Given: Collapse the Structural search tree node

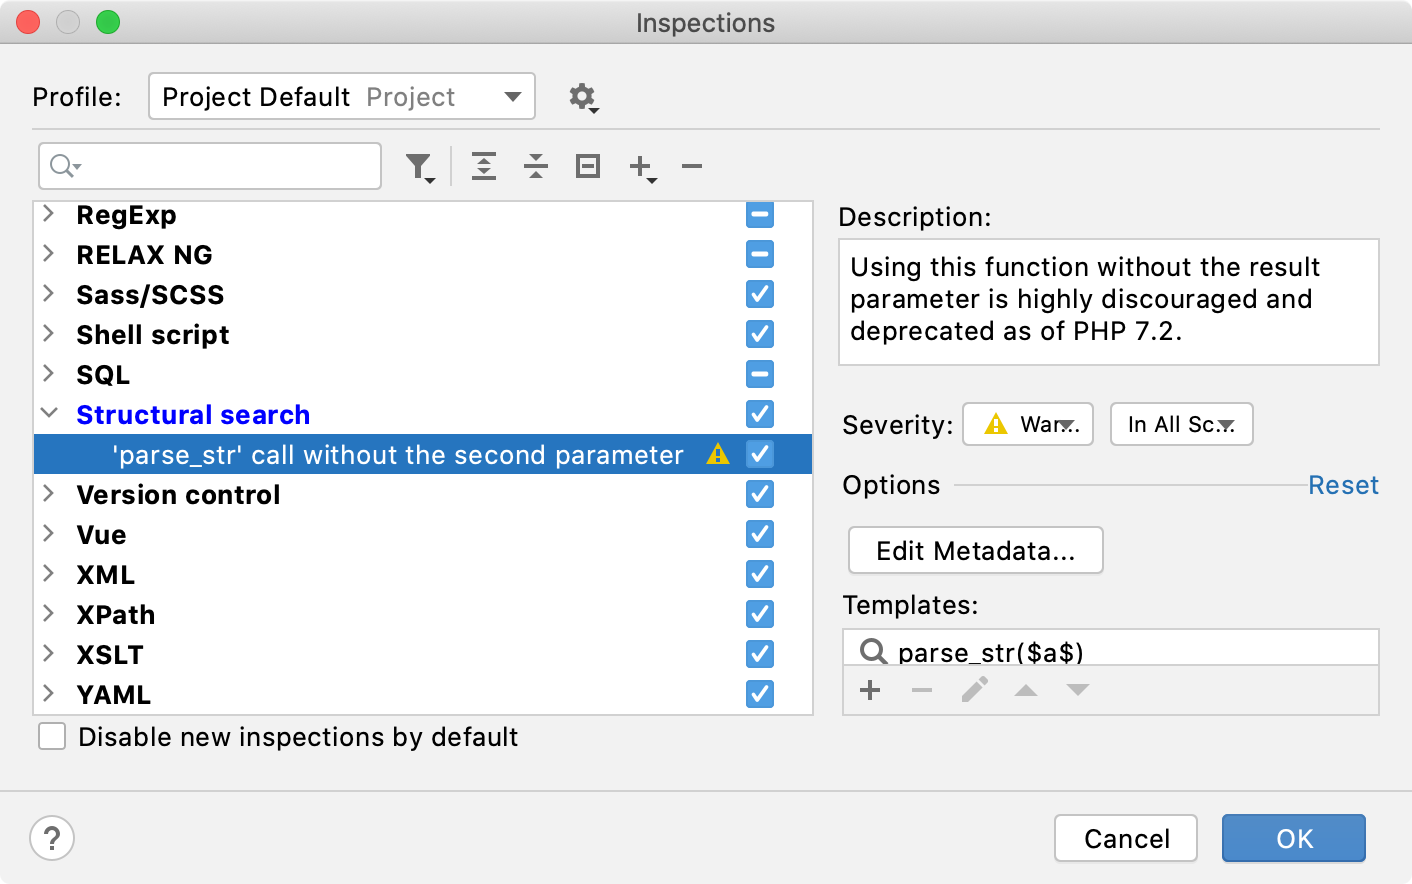Looking at the screenshot, I should pos(48,413).
